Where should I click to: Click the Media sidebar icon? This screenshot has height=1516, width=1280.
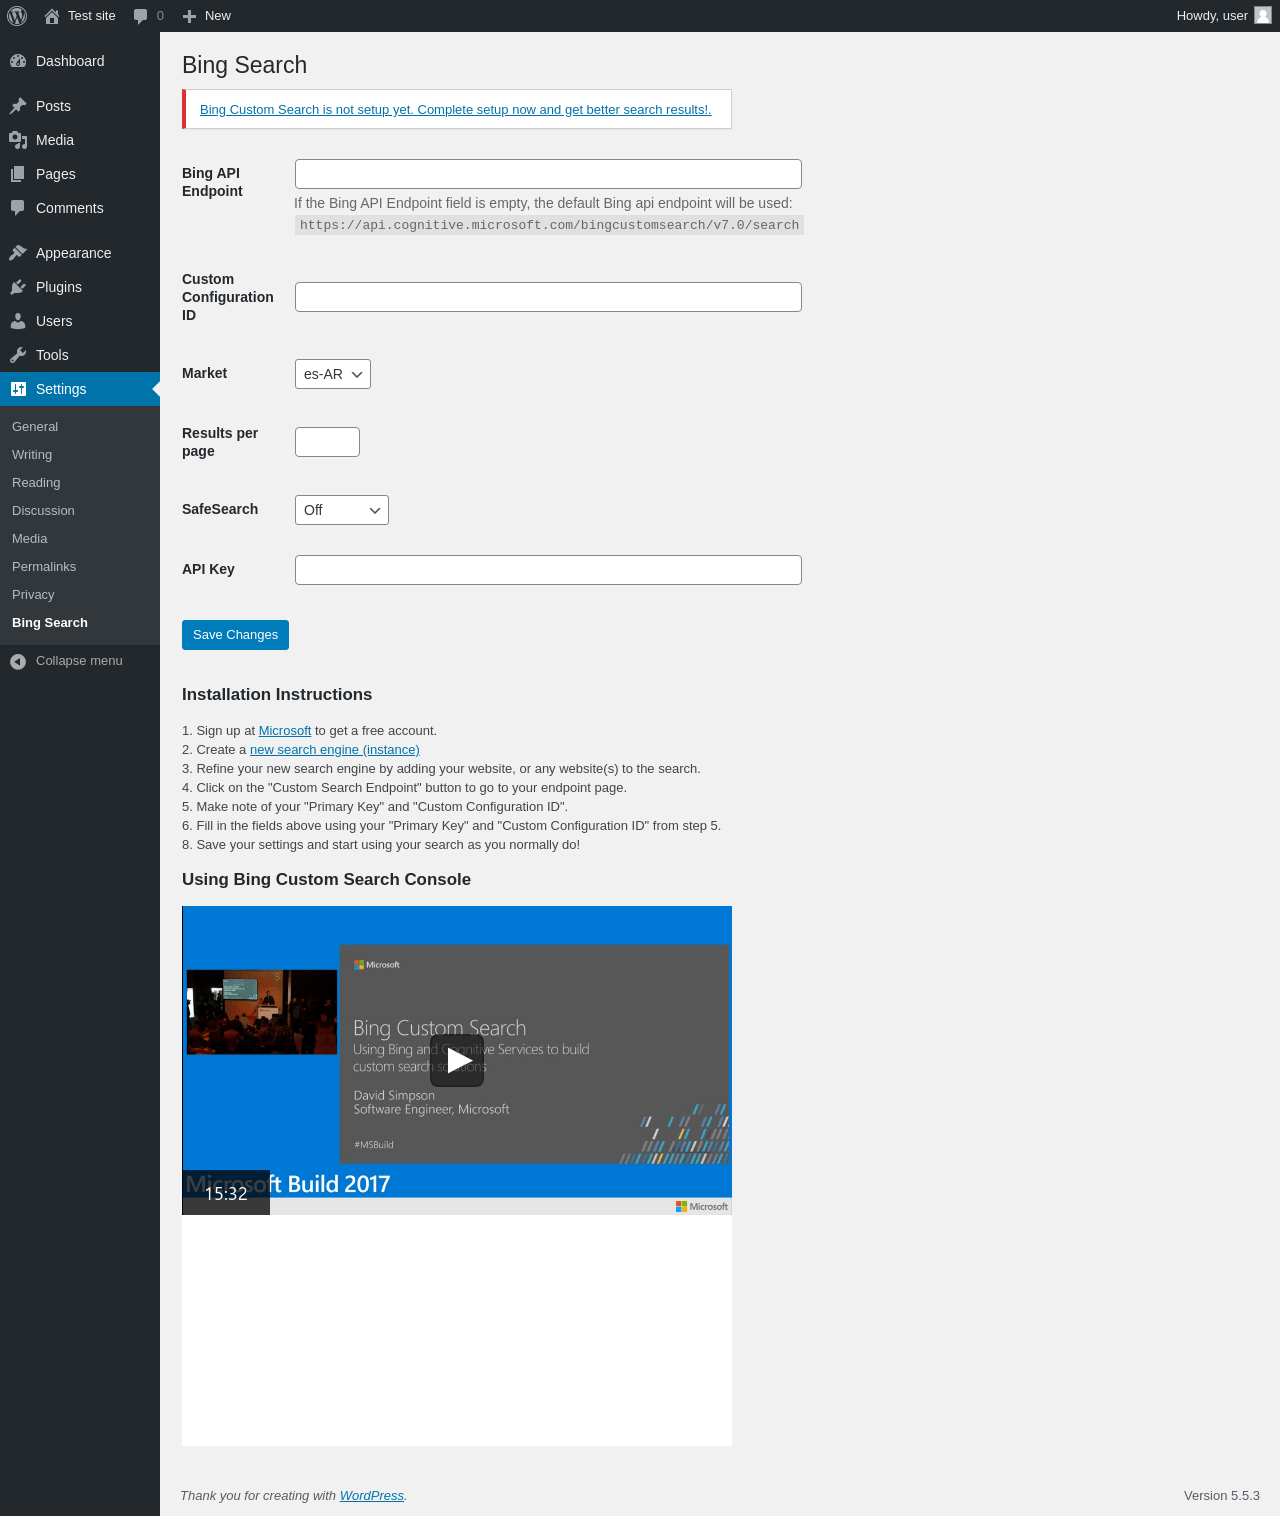pyautogui.click(x=18, y=140)
